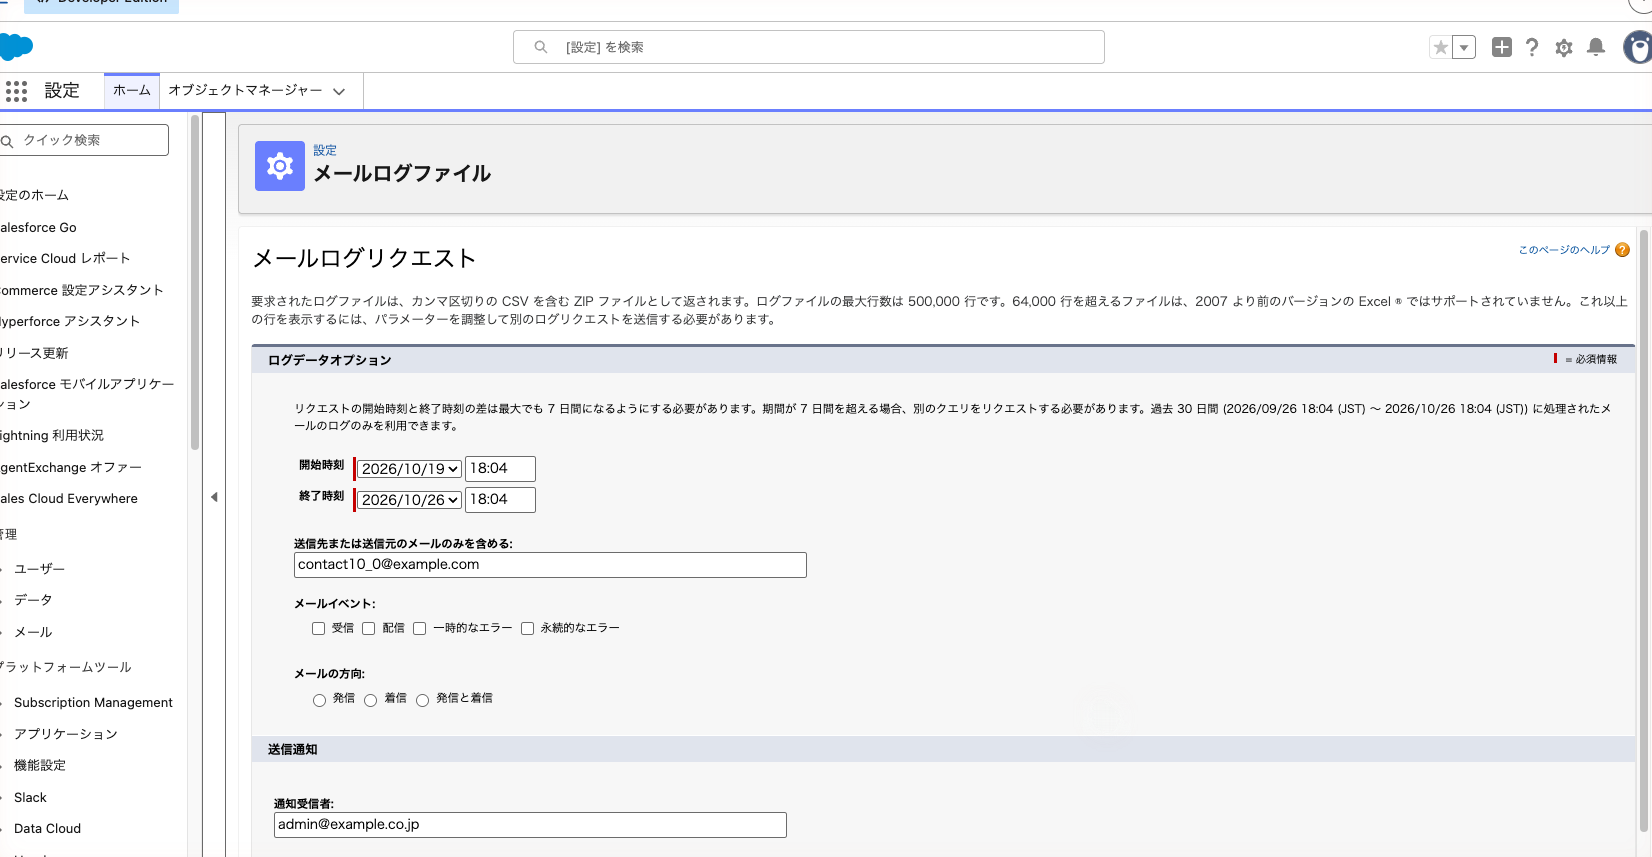This screenshot has width=1652, height=857.
Task: Check the 受信 mail event checkbox
Action: click(x=318, y=628)
